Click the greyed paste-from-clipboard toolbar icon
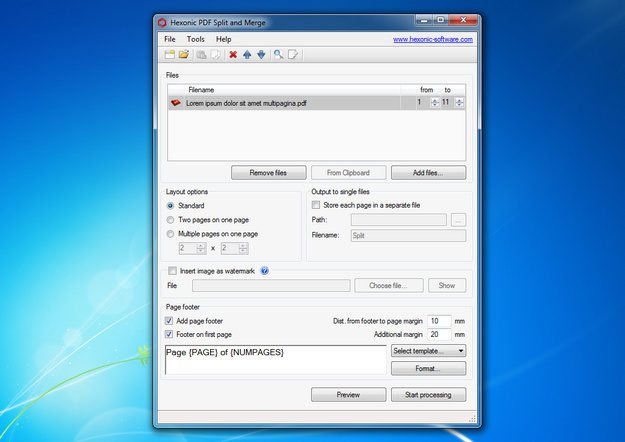Screen dimensions: 625x442 point(201,55)
